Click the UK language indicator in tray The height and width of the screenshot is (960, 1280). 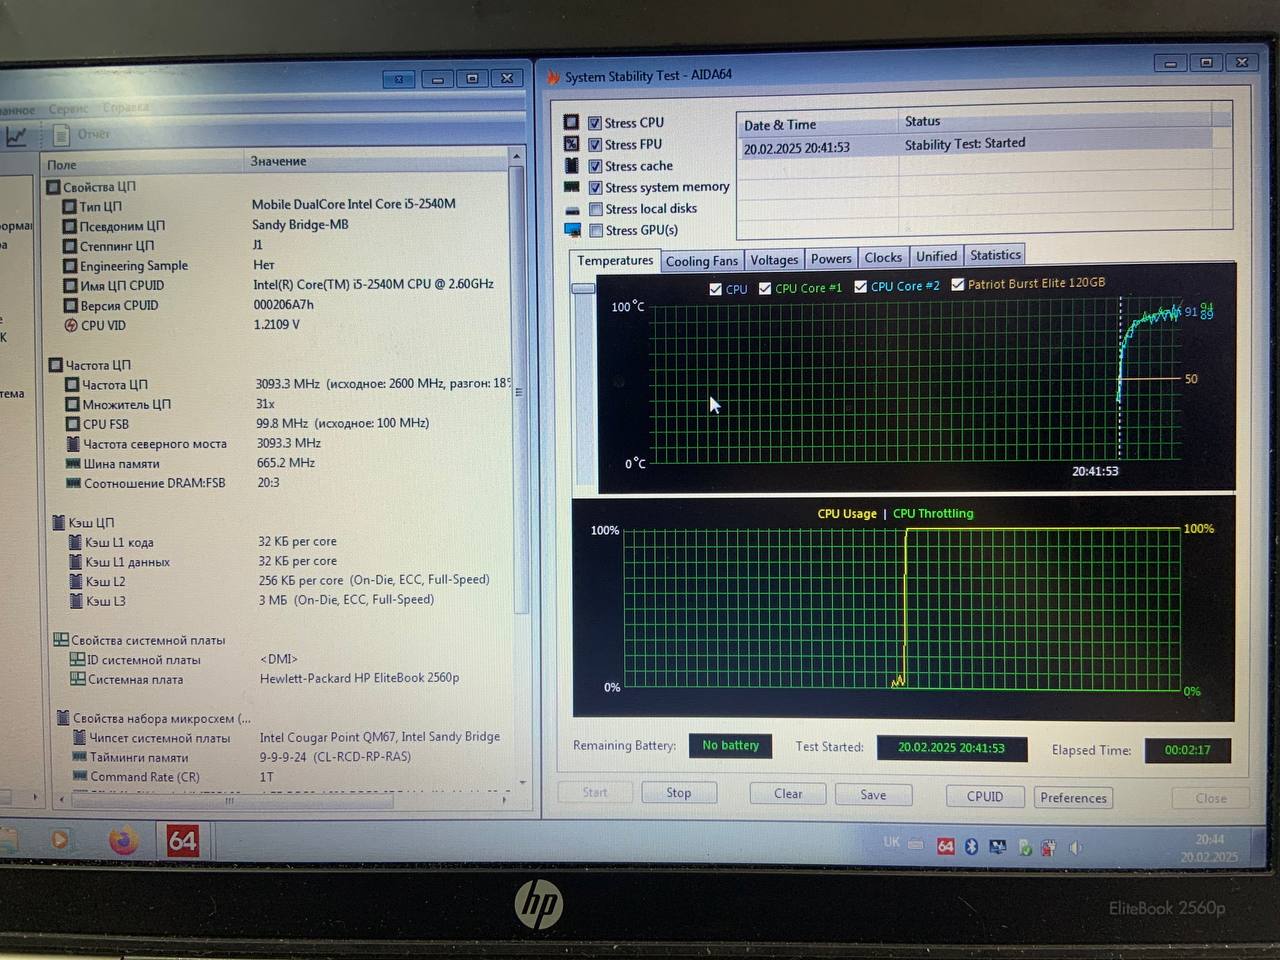pyautogui.click(x=891, y=843)
